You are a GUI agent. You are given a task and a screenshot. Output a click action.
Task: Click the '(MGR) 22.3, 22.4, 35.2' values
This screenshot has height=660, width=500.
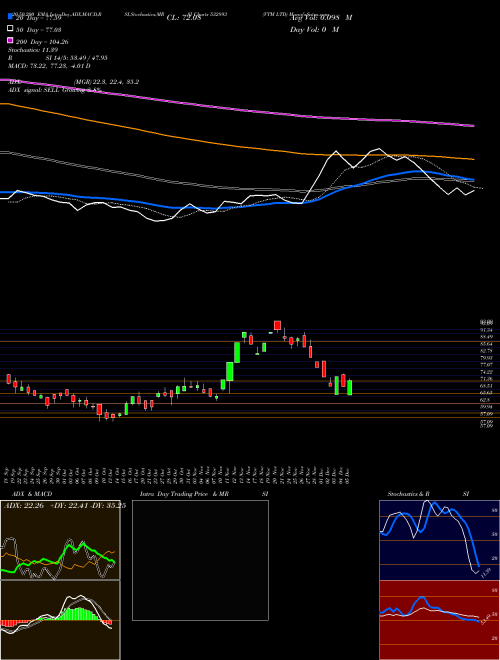[106, 82]
